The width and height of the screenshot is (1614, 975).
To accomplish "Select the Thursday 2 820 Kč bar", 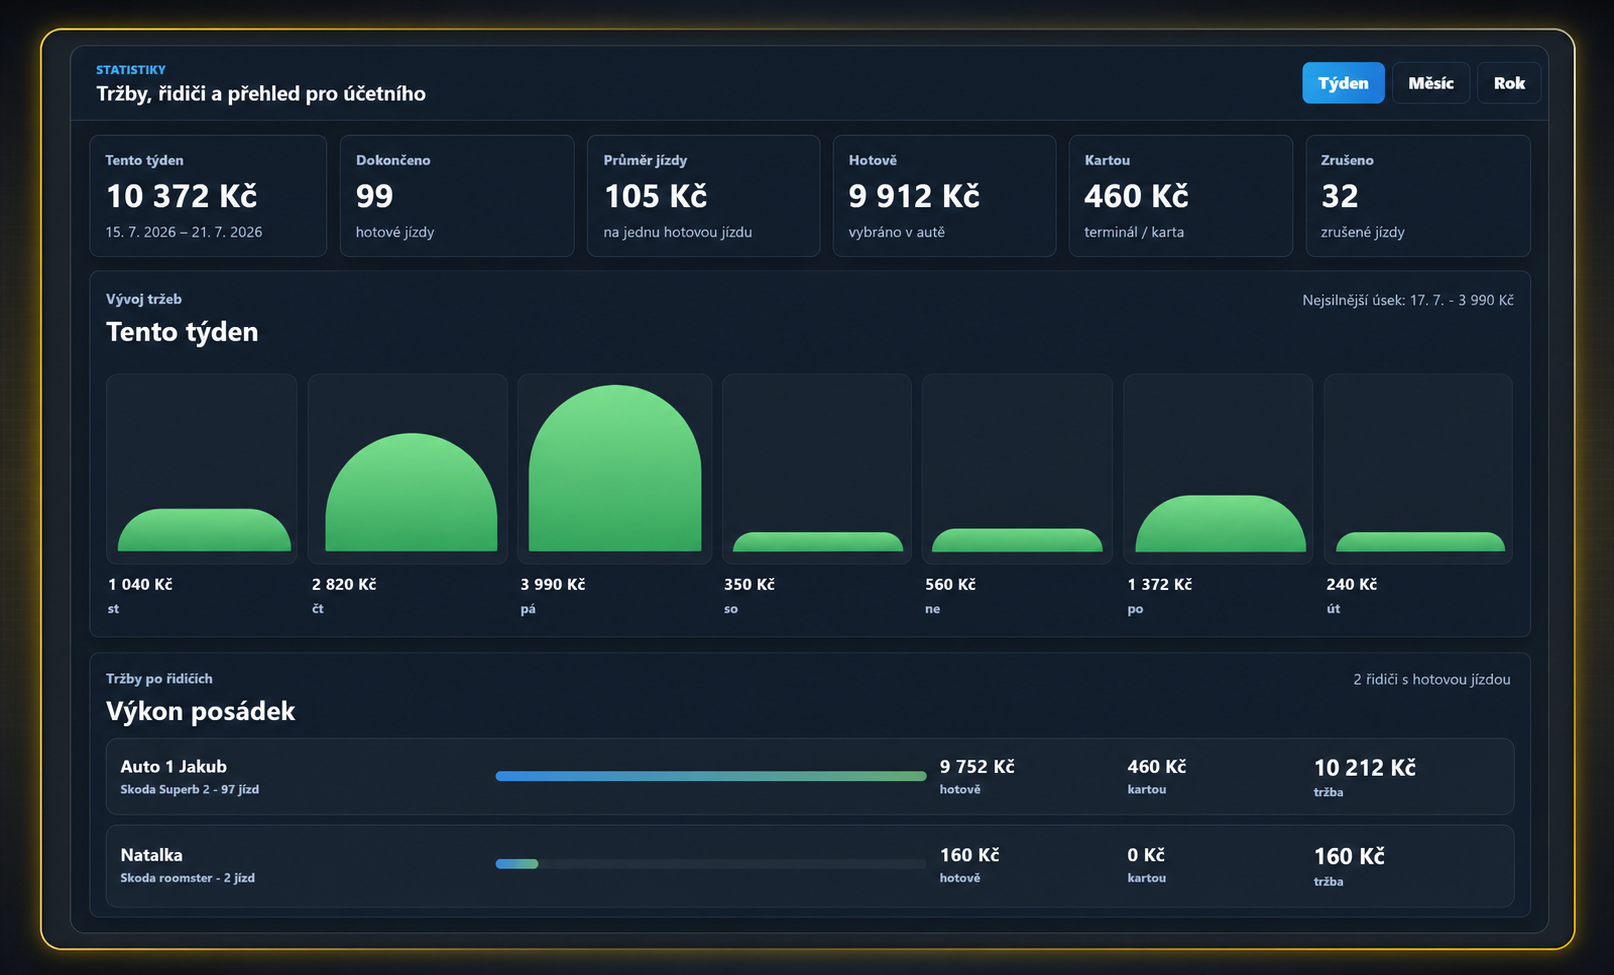I will 411,492.
